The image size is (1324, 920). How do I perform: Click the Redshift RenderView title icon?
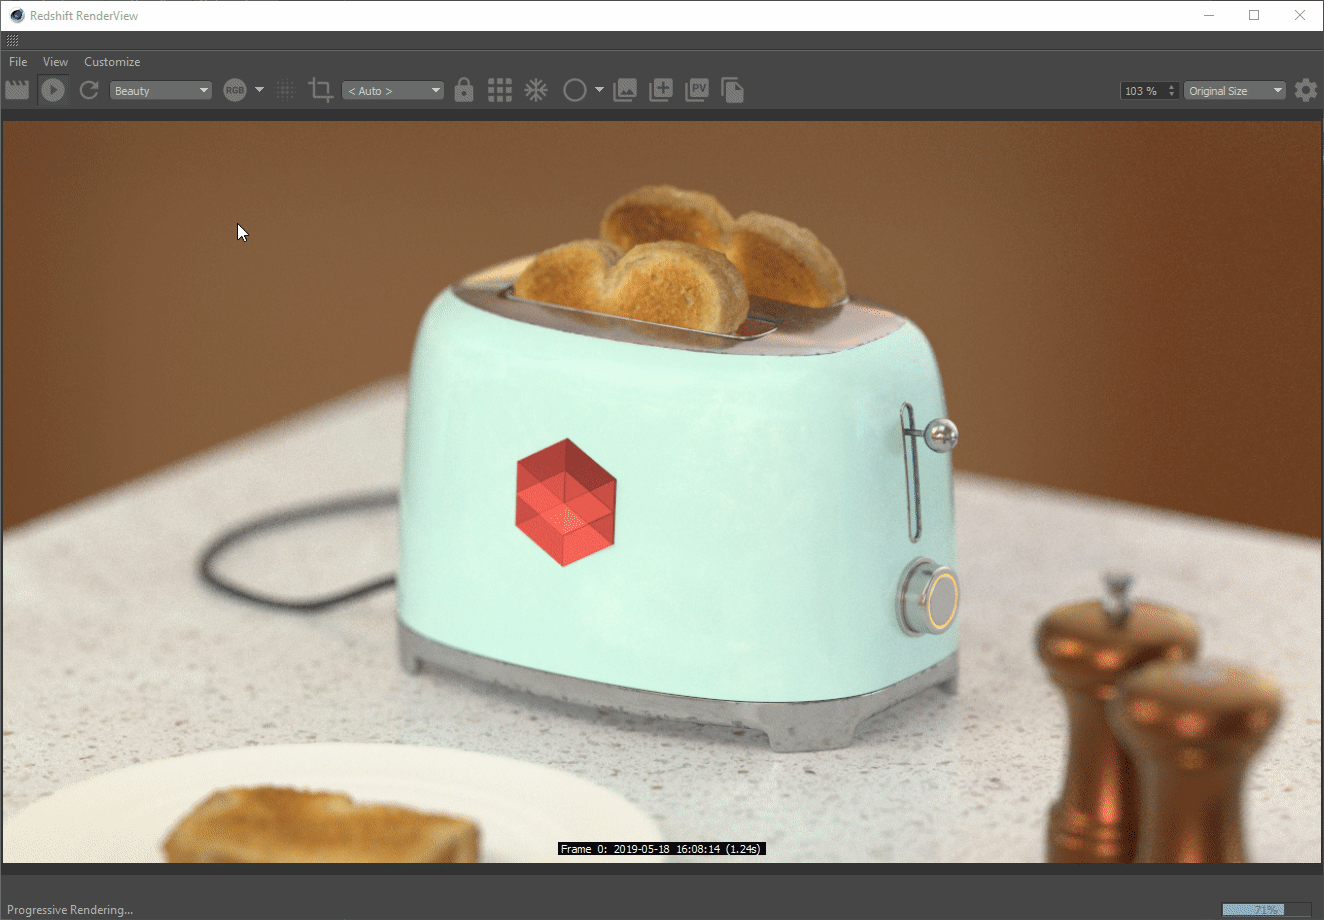[17, 15]
